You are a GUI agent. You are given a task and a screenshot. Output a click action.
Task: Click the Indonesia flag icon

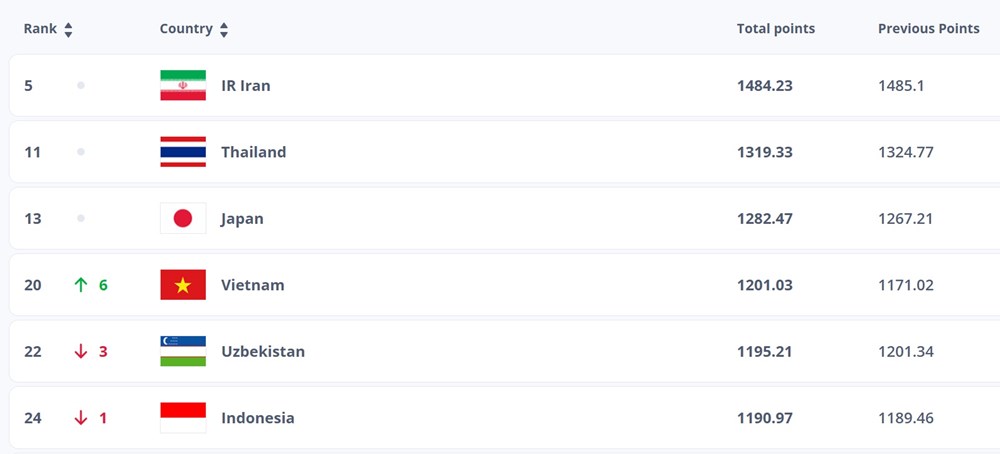point(183,418)
